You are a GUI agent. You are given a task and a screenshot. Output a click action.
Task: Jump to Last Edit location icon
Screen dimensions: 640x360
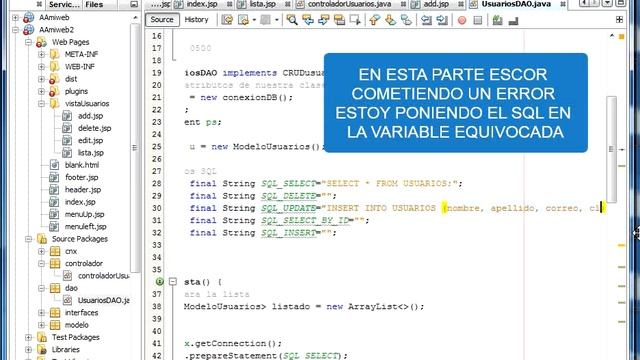227,20
